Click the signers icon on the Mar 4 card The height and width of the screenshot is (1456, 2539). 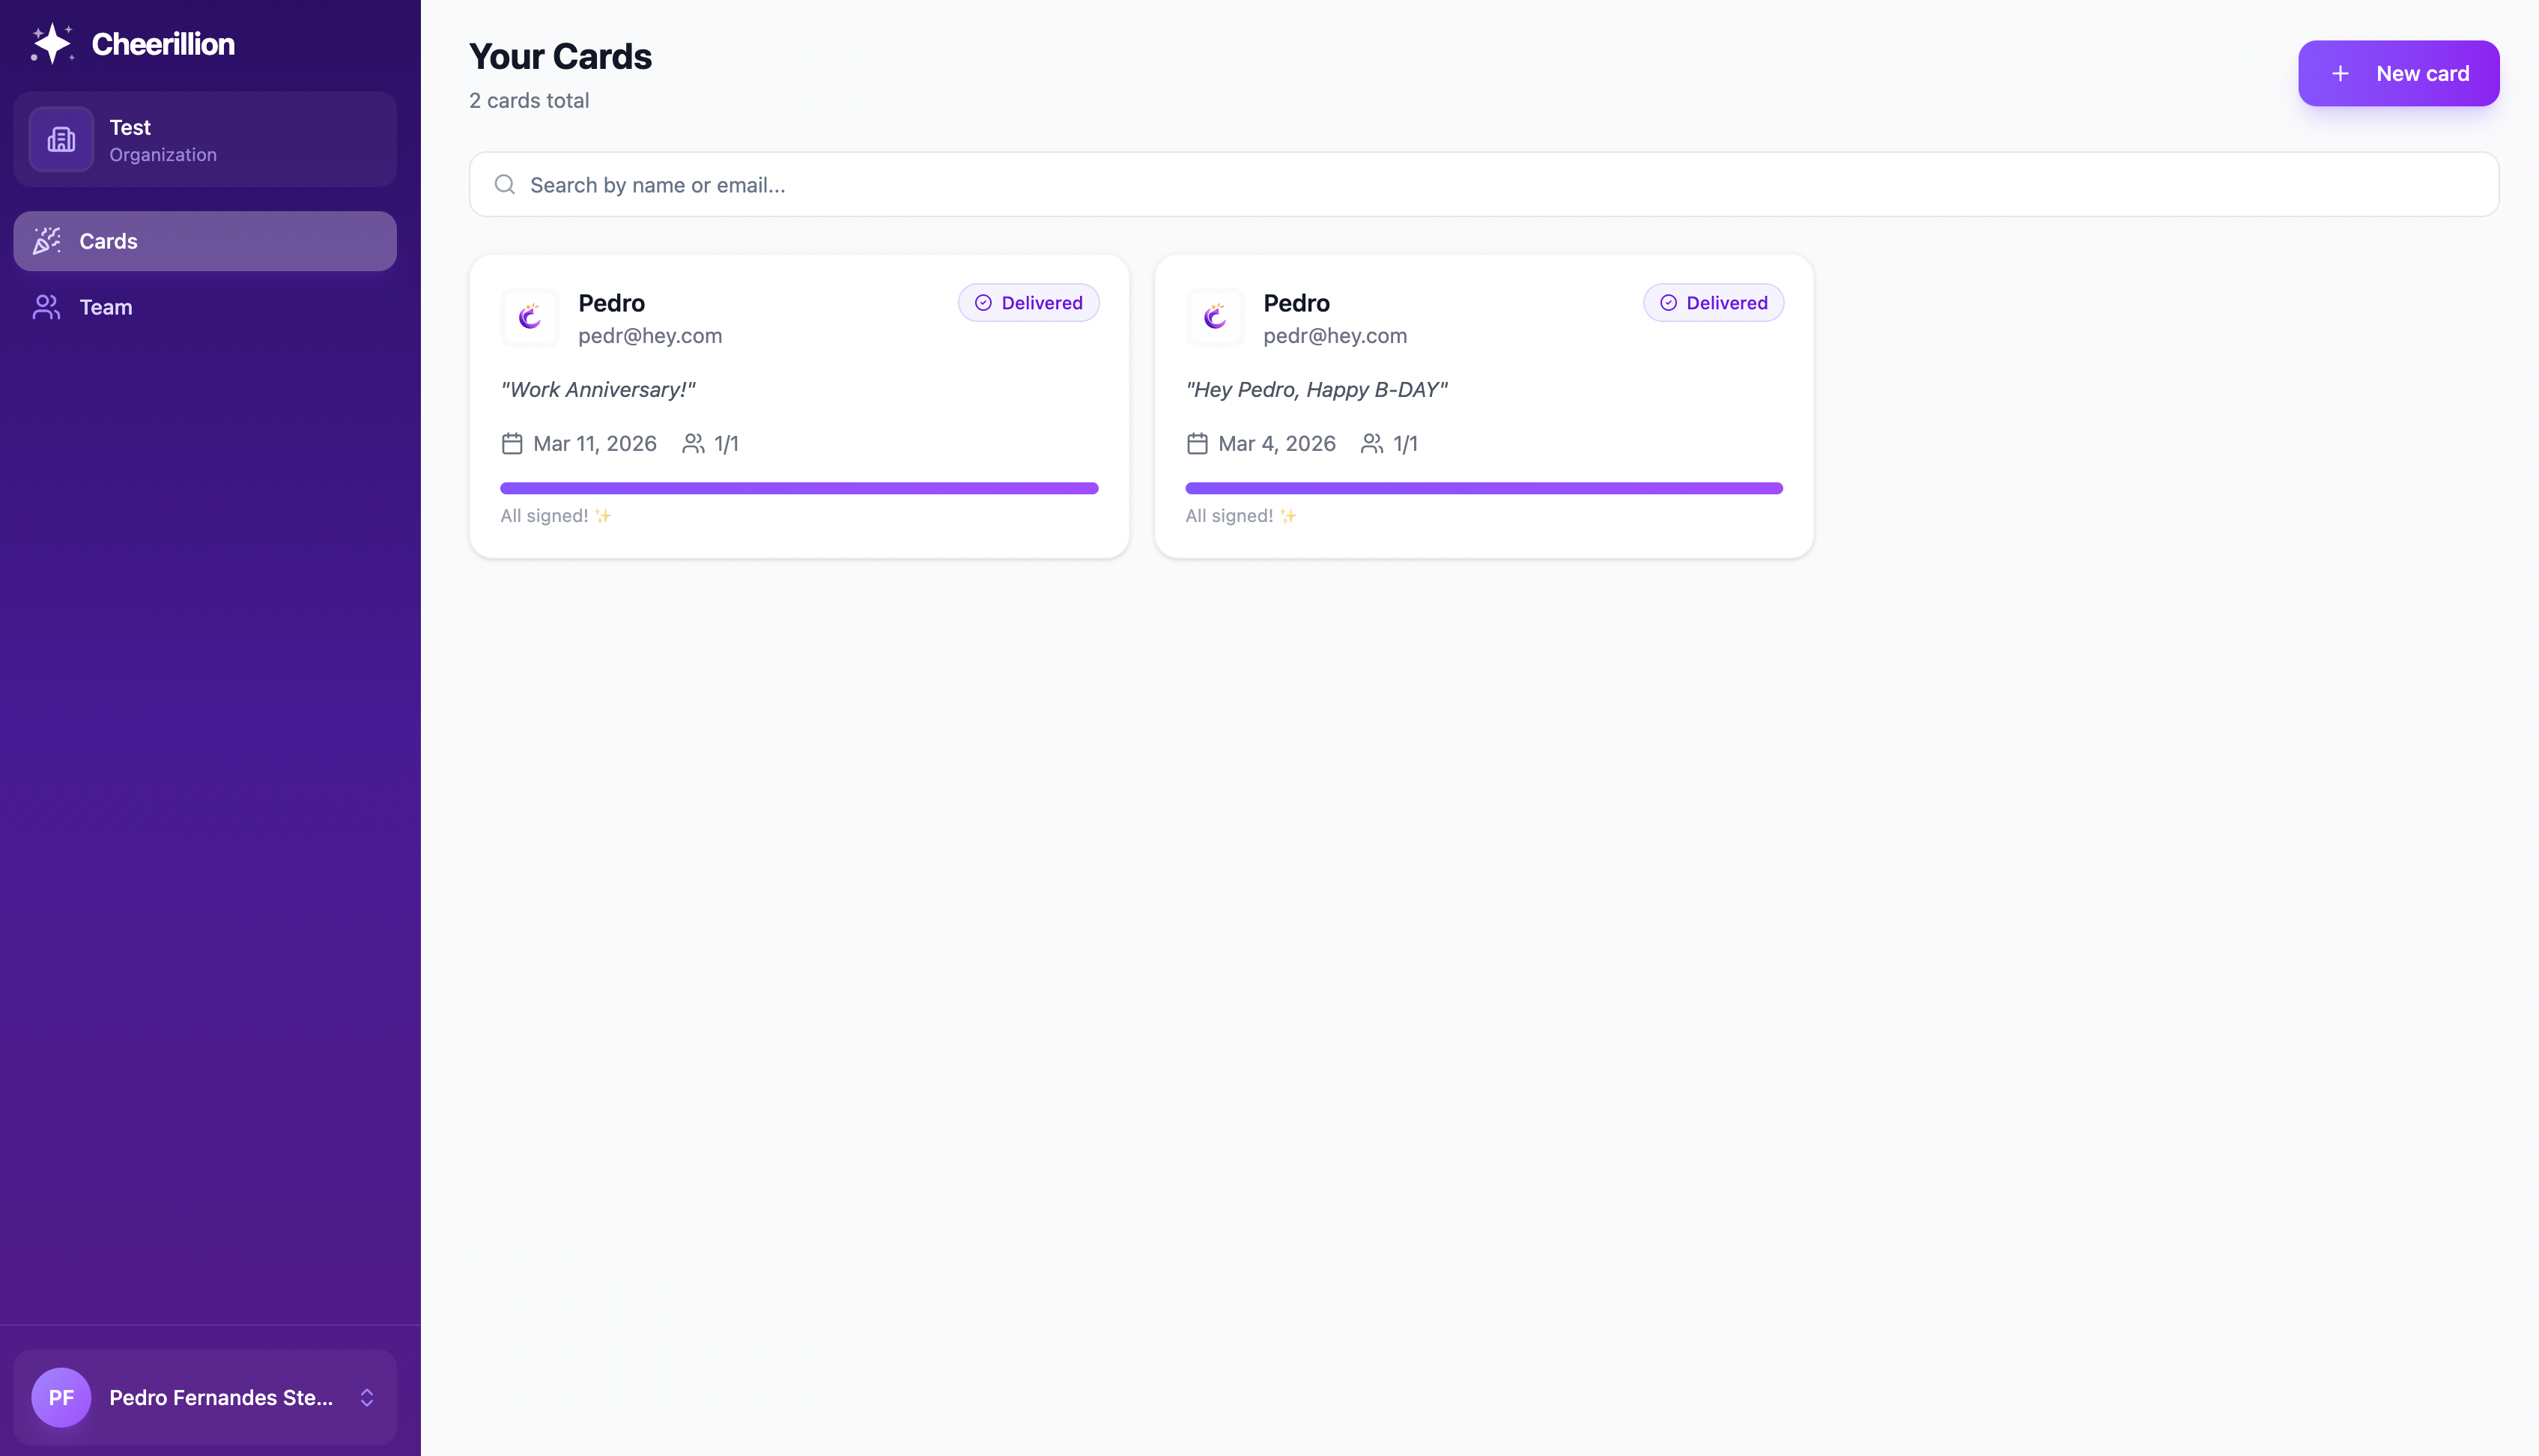[1372, 444]
